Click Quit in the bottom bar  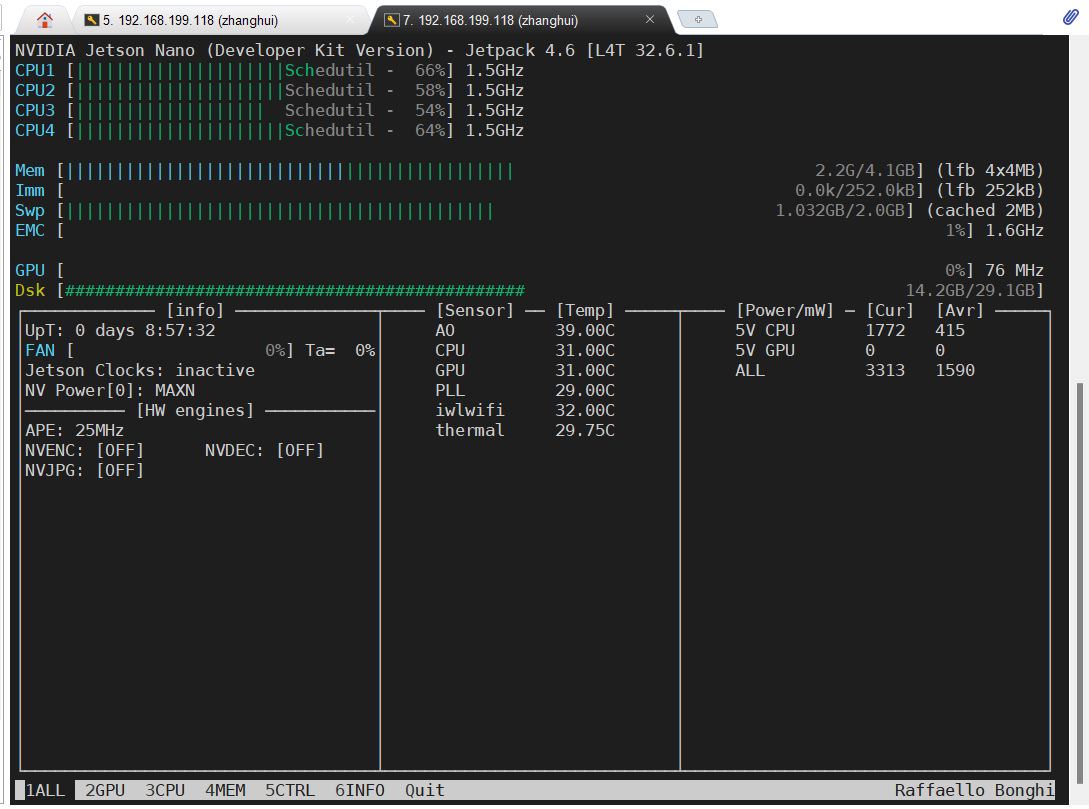424,790
